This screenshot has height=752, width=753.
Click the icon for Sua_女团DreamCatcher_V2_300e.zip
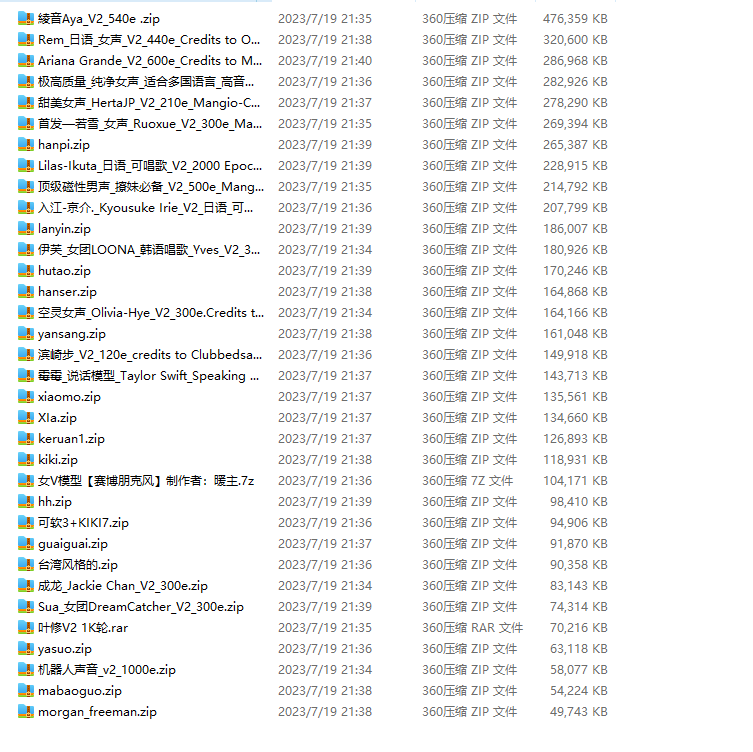click(x=26, y=607)
